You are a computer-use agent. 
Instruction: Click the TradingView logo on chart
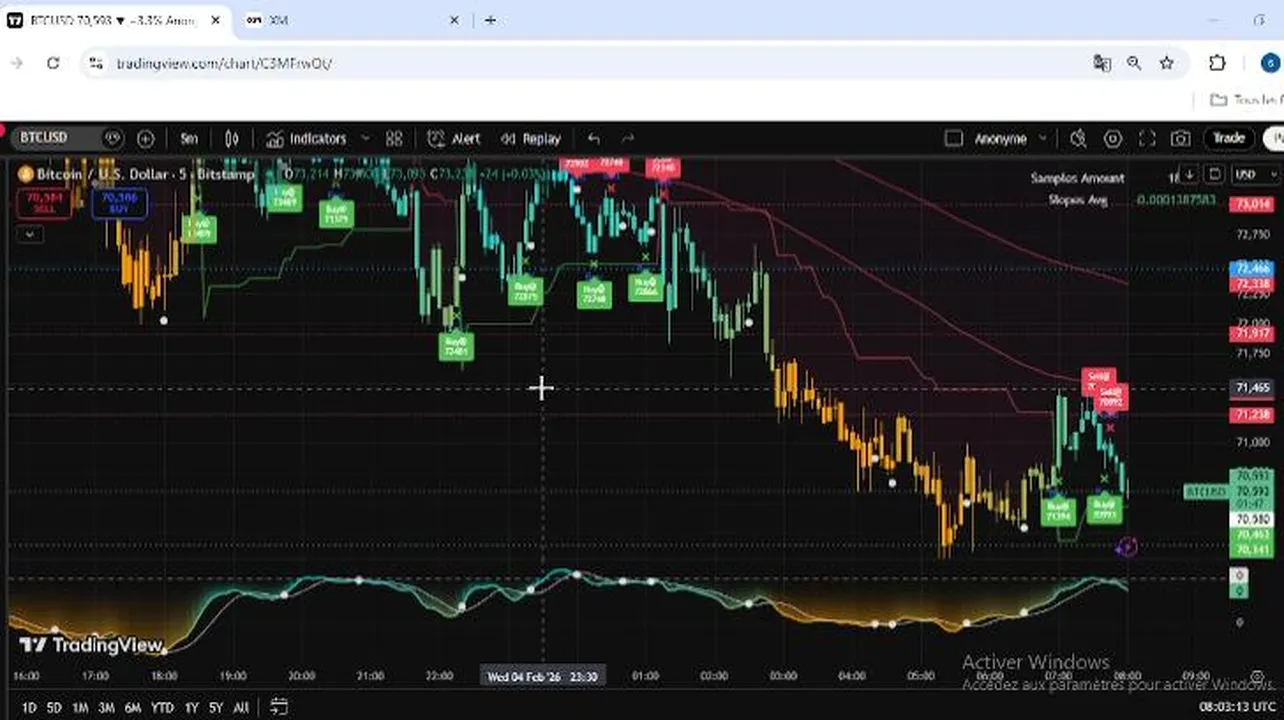pos(92,646)
